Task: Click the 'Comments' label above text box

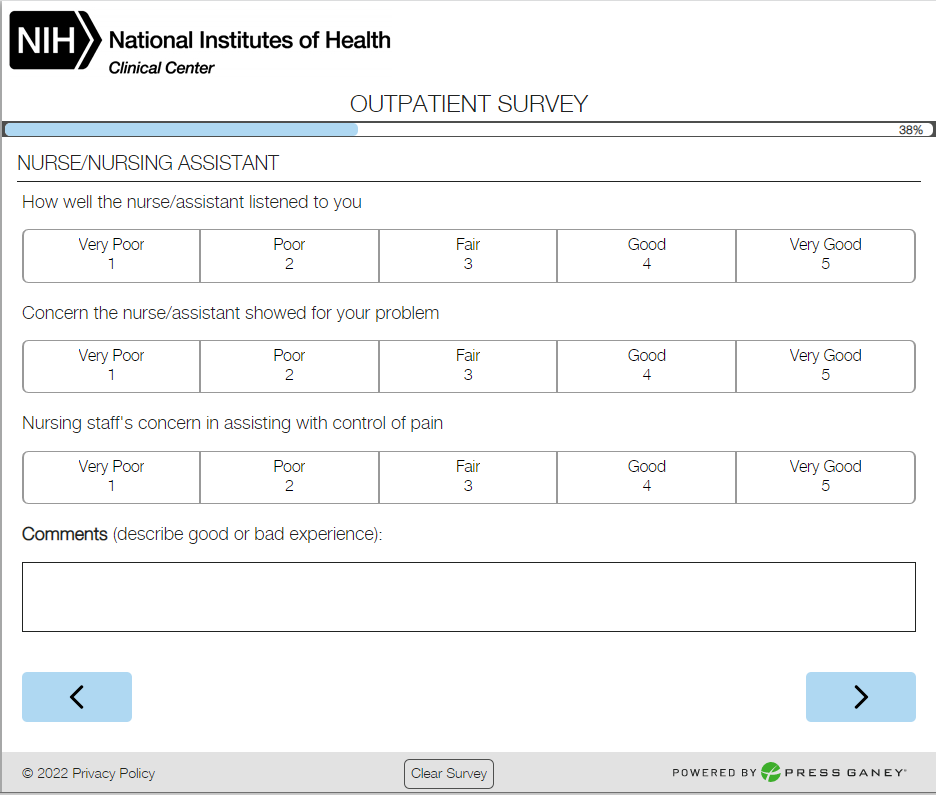Action: click(x=64, y=534)
